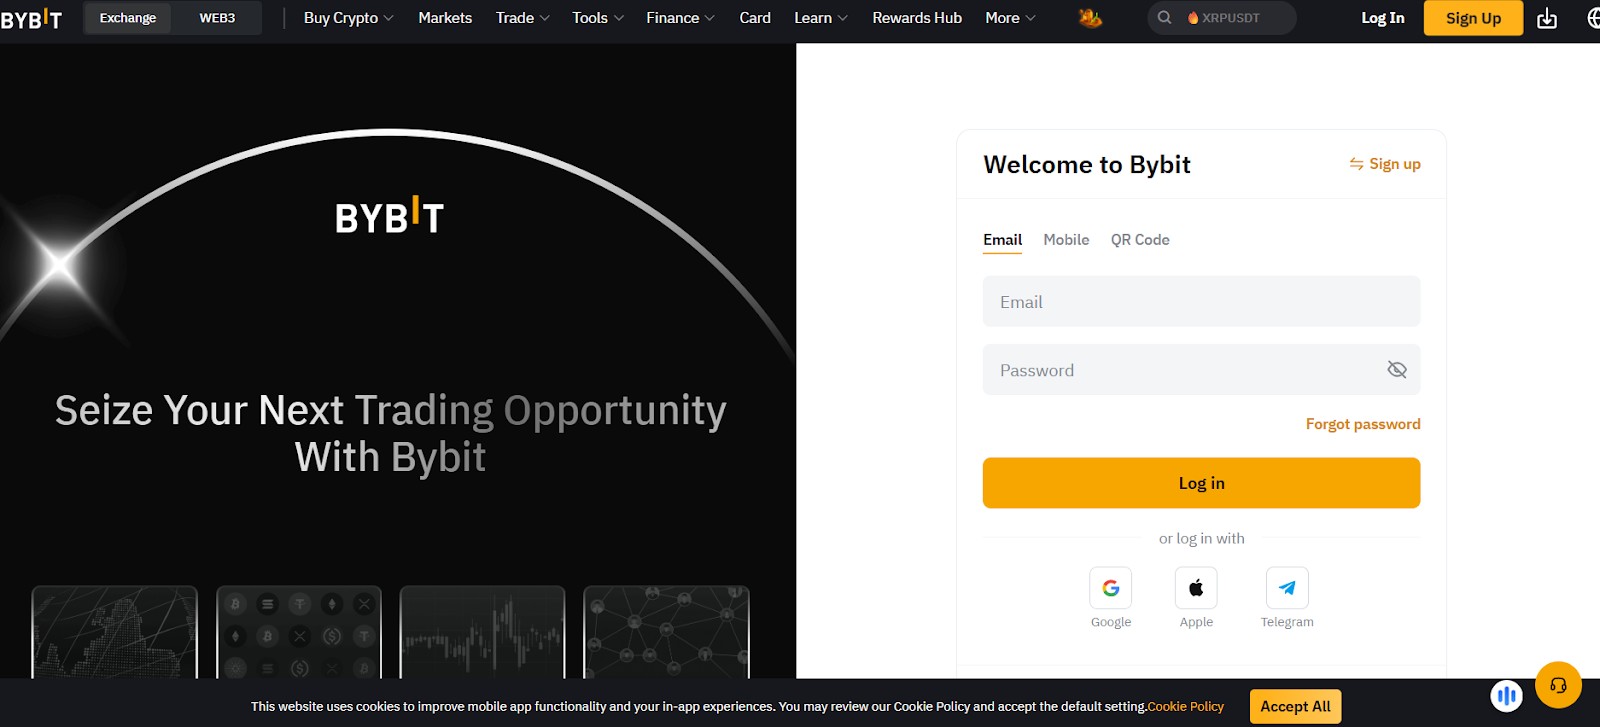Open the Cookie Policy link
The width and height of the screenshot is (1600, 727).
click(x=1186, y=706)
